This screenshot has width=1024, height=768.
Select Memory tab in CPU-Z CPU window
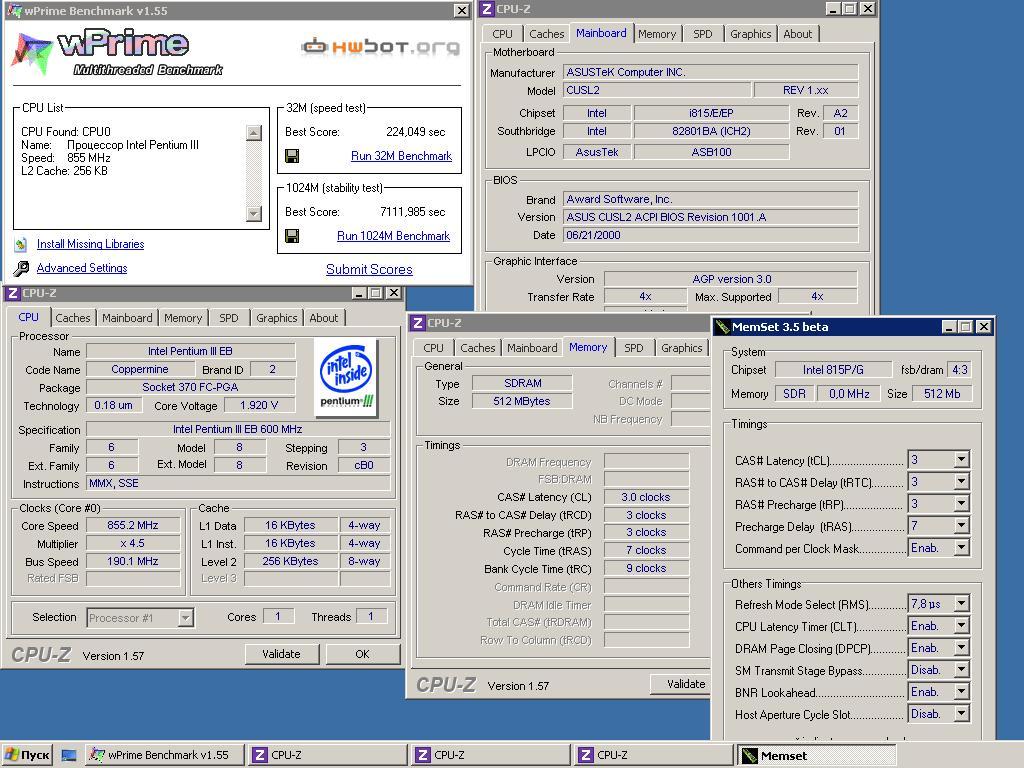point(183,318)
